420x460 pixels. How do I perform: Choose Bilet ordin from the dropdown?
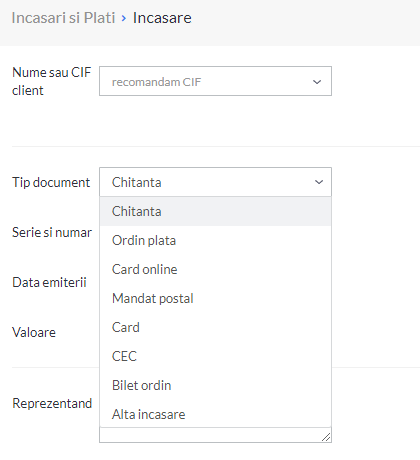click(x=215, y=385)
